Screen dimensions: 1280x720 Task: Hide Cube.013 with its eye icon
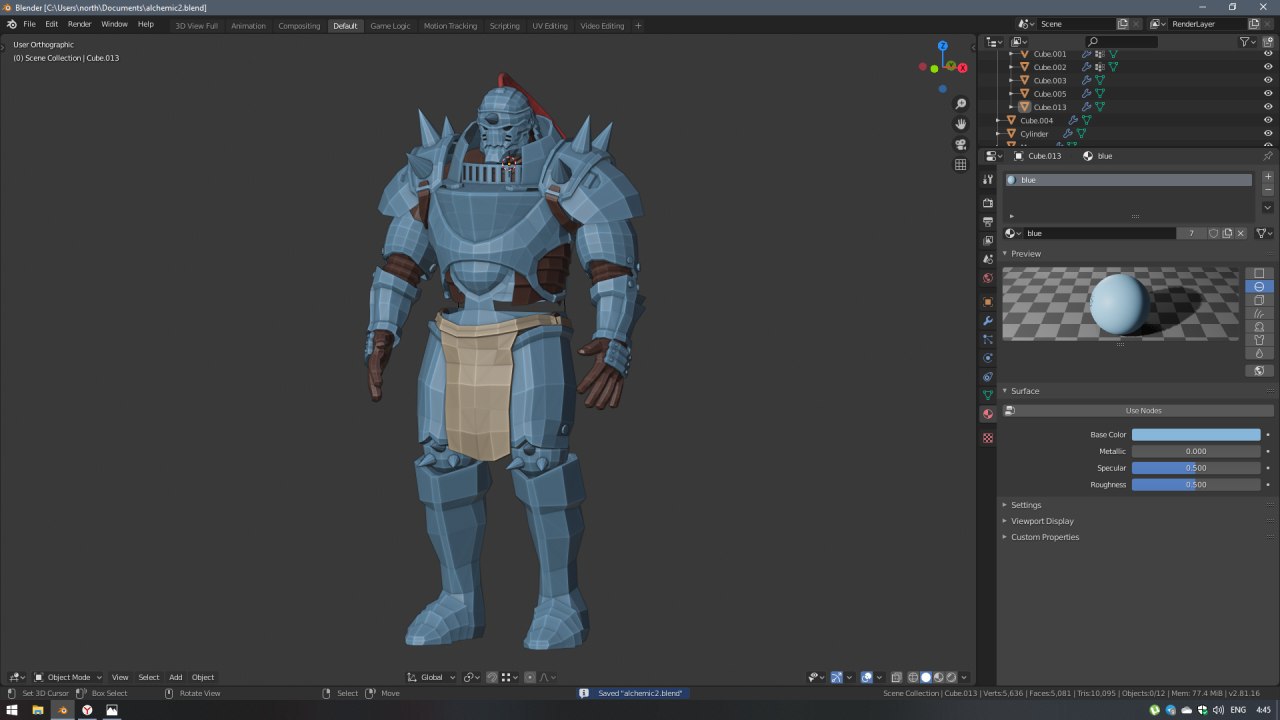tap(1268, 107)
